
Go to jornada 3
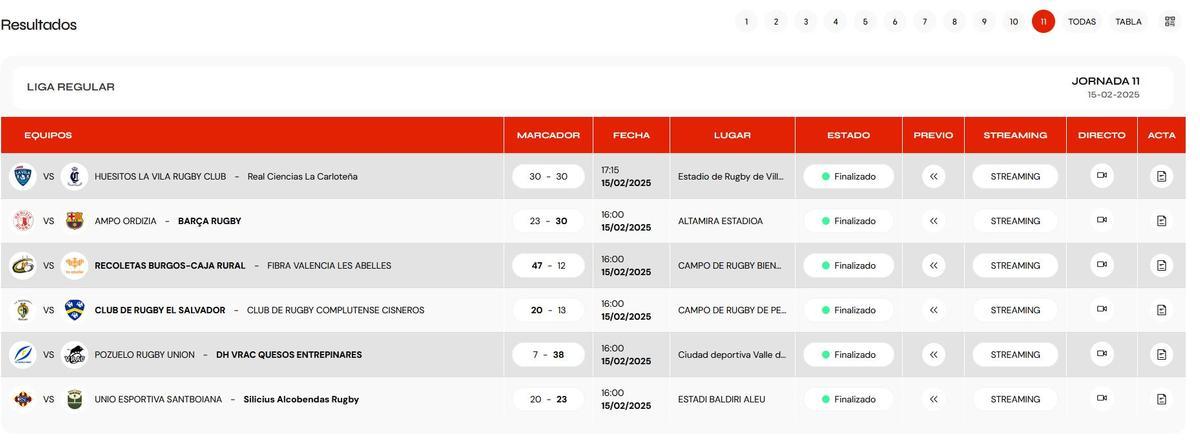pos(806,21)
